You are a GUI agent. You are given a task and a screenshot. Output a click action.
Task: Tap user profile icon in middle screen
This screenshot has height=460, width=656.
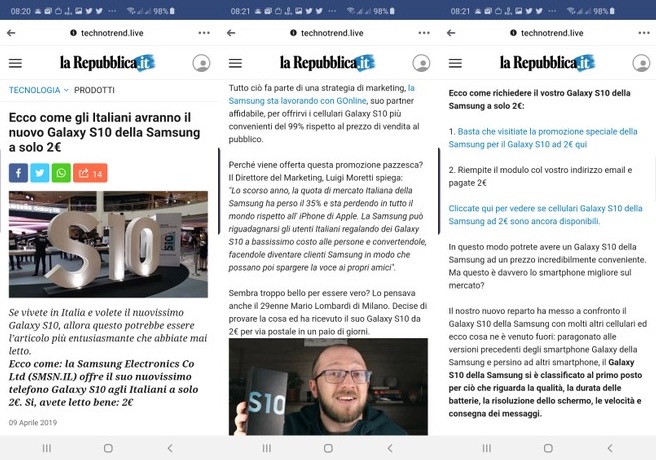[421, 63]
